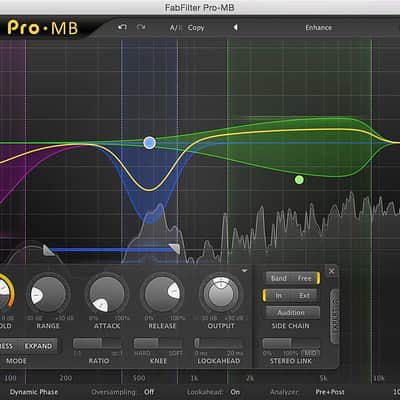Viewport: 400px width, 400px height.
Task: Switch side chain to Band mode
Action: pyautogui.click(x=279, y=278)
